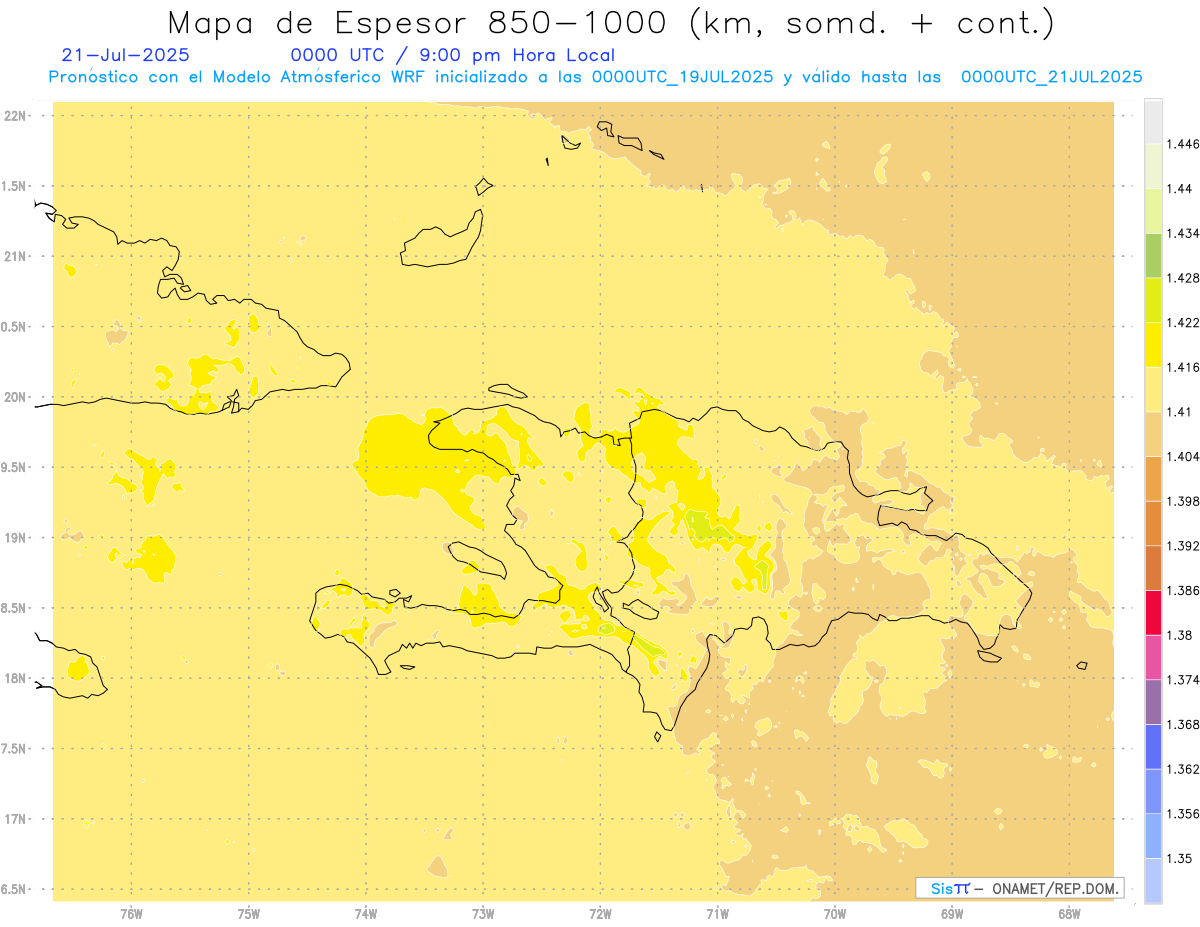Click the 75W longitude label
The width and height of the screenshot is (1200, 927).
(x=249, y=915)
